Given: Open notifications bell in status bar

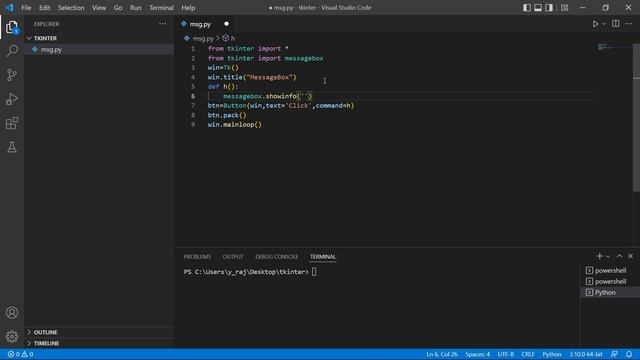Looking at the screenshot, I should click(x=629, y=354).
